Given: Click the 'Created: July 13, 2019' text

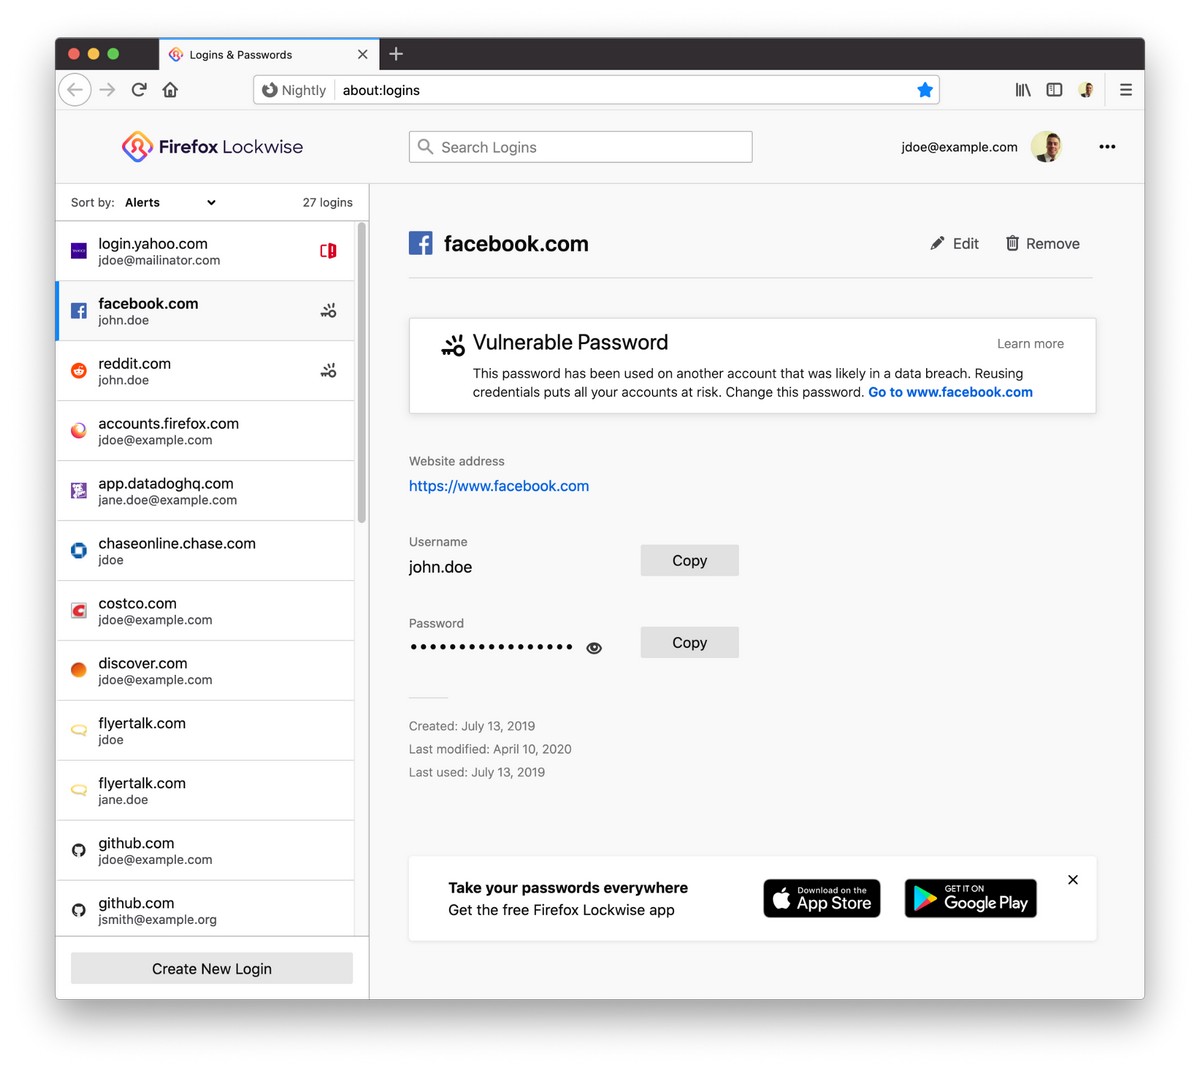Looking at the screenshot, I should pyautogui.click(x=472, y=726).
